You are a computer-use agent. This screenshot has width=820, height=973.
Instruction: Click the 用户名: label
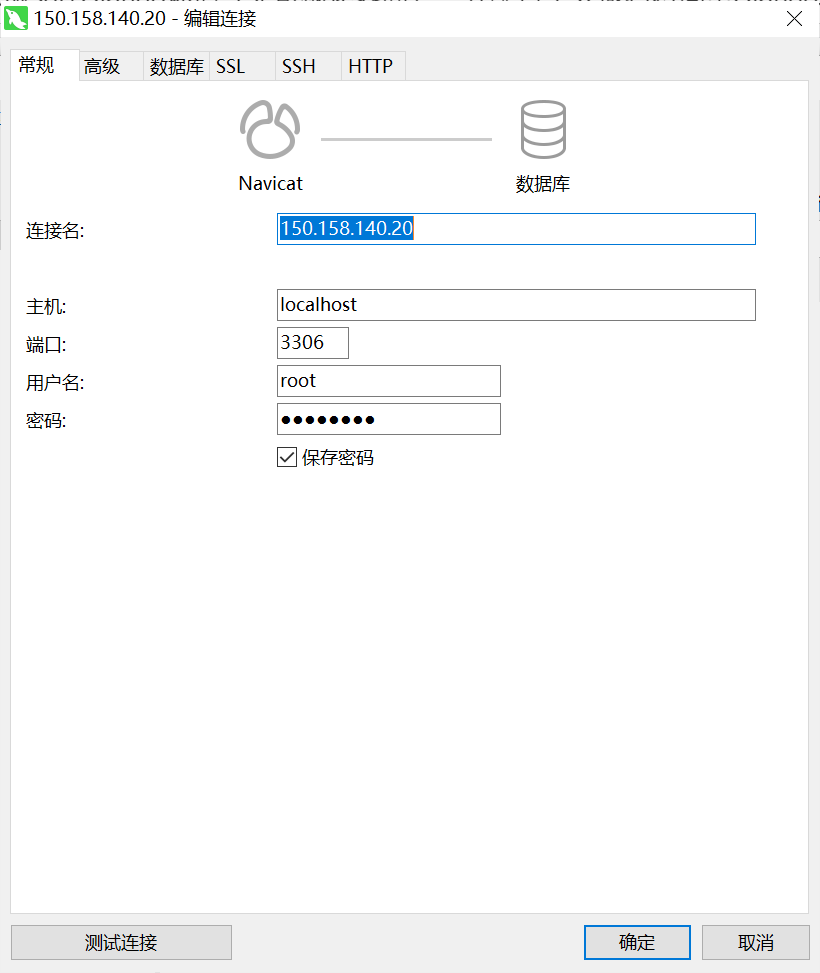point(55,383)
